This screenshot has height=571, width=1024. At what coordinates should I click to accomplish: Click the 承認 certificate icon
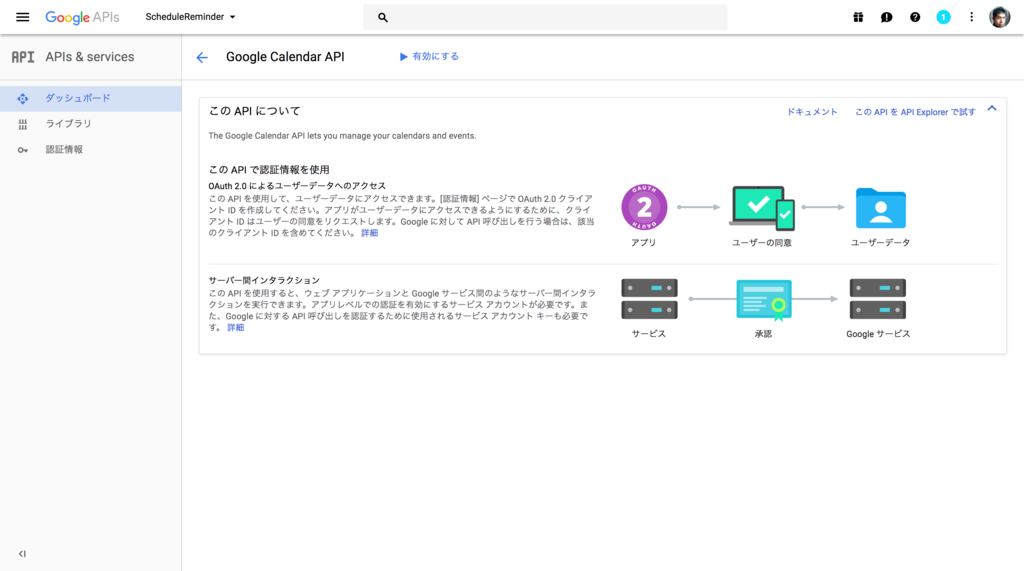pyautogui.click(x=764, y=300)
